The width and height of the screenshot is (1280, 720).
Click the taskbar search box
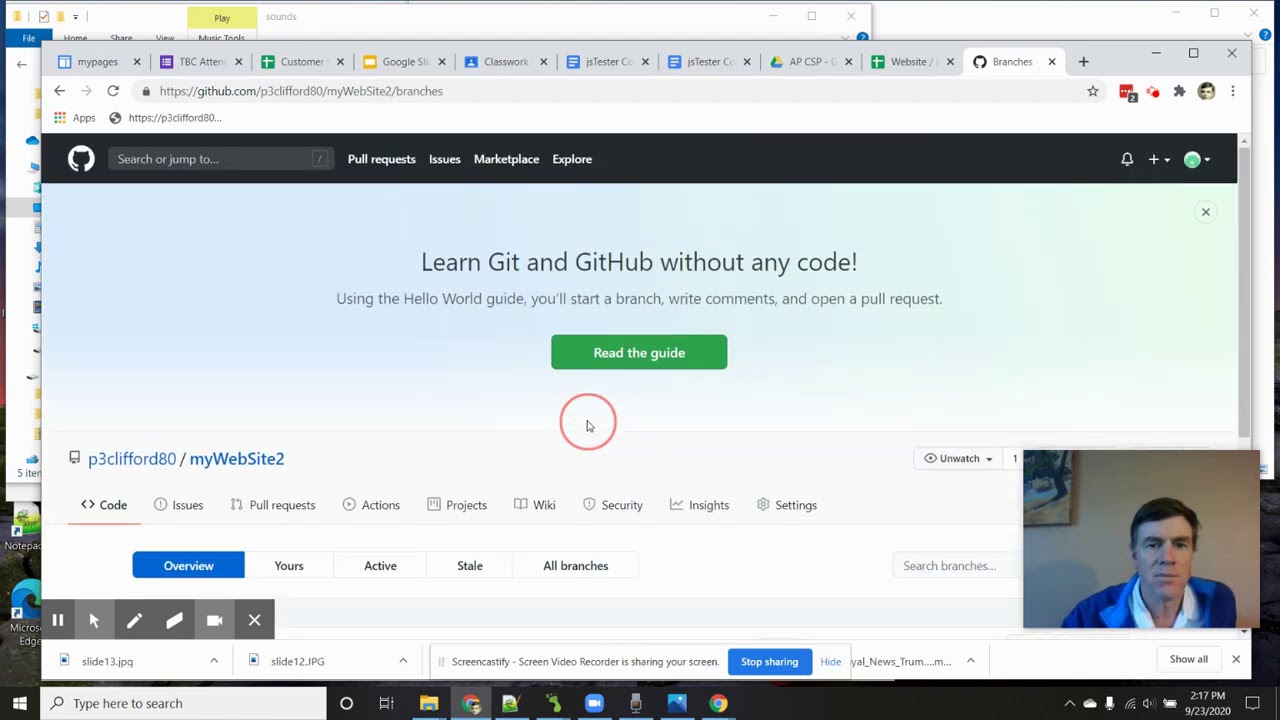click(x=184, y=703)
